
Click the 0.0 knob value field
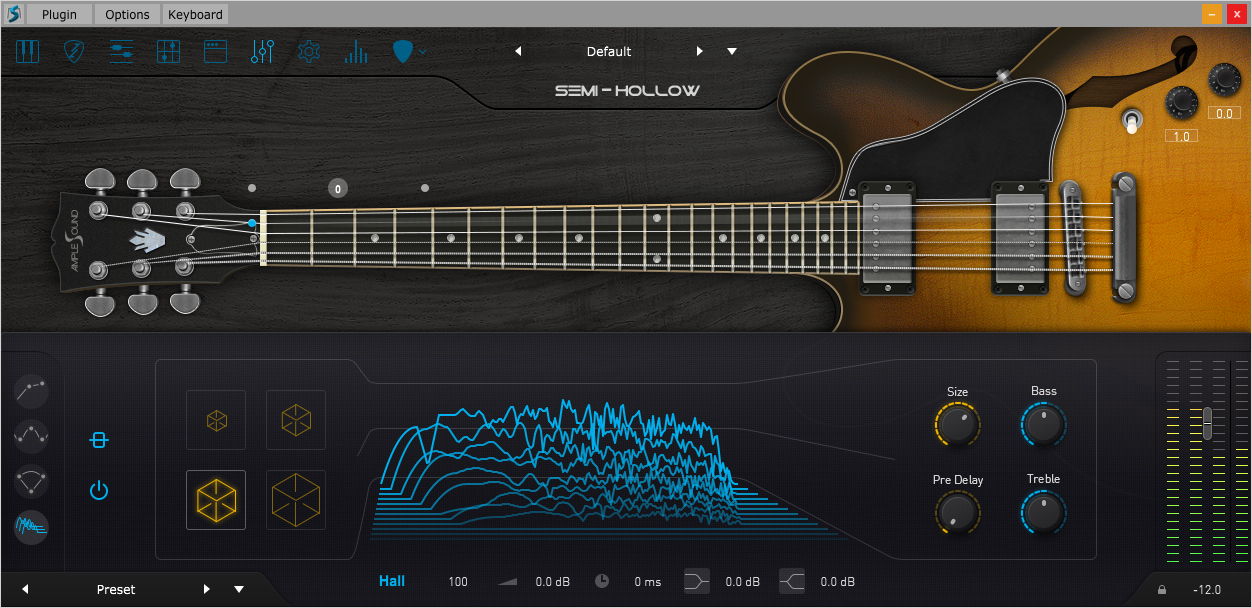[x=1225, y=113]
